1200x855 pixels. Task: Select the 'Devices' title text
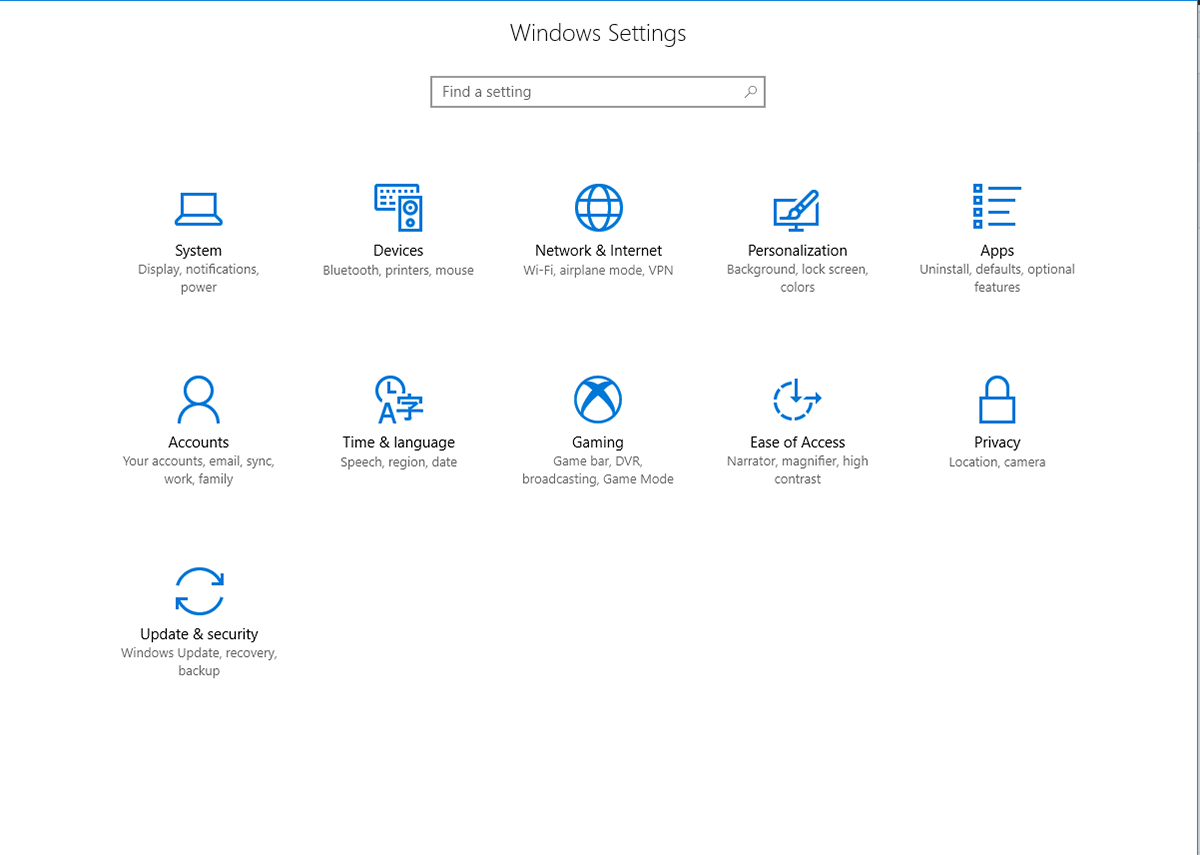[x=398, y=251]
